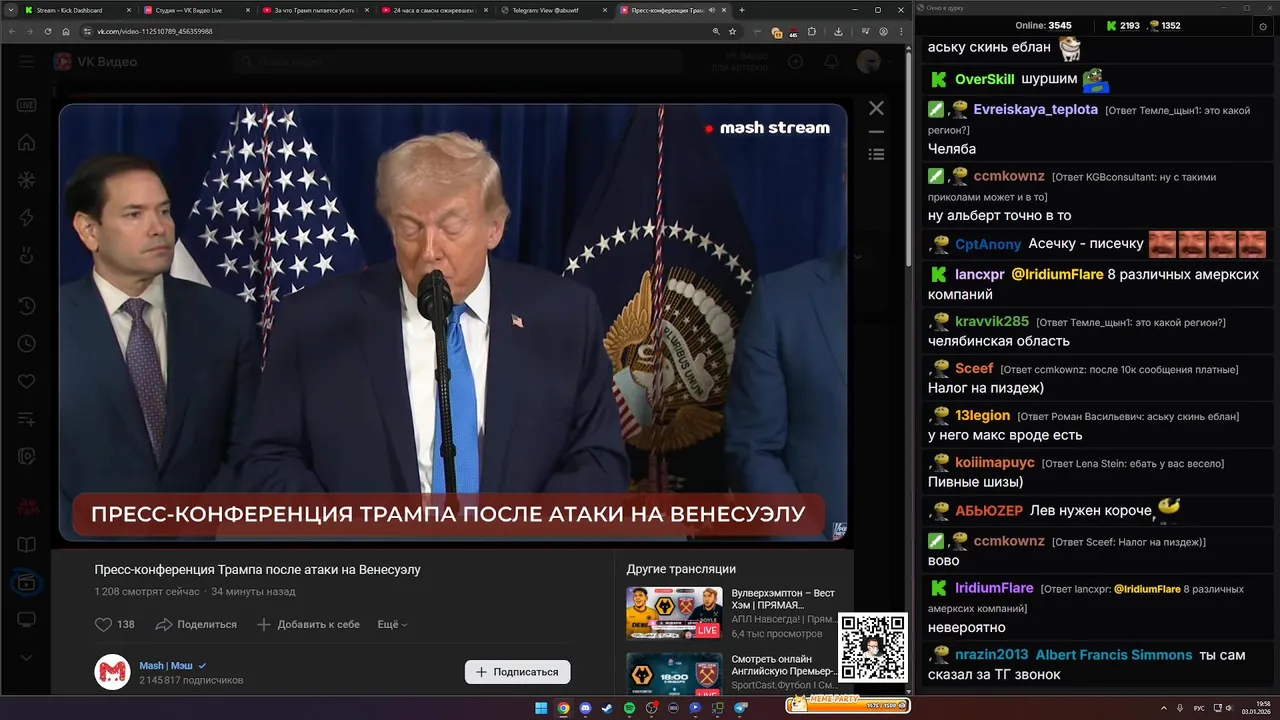This screenshot has height=720, width=1280.
Task: Click username kravvik285 in chat
Action: tap(991, 321)
